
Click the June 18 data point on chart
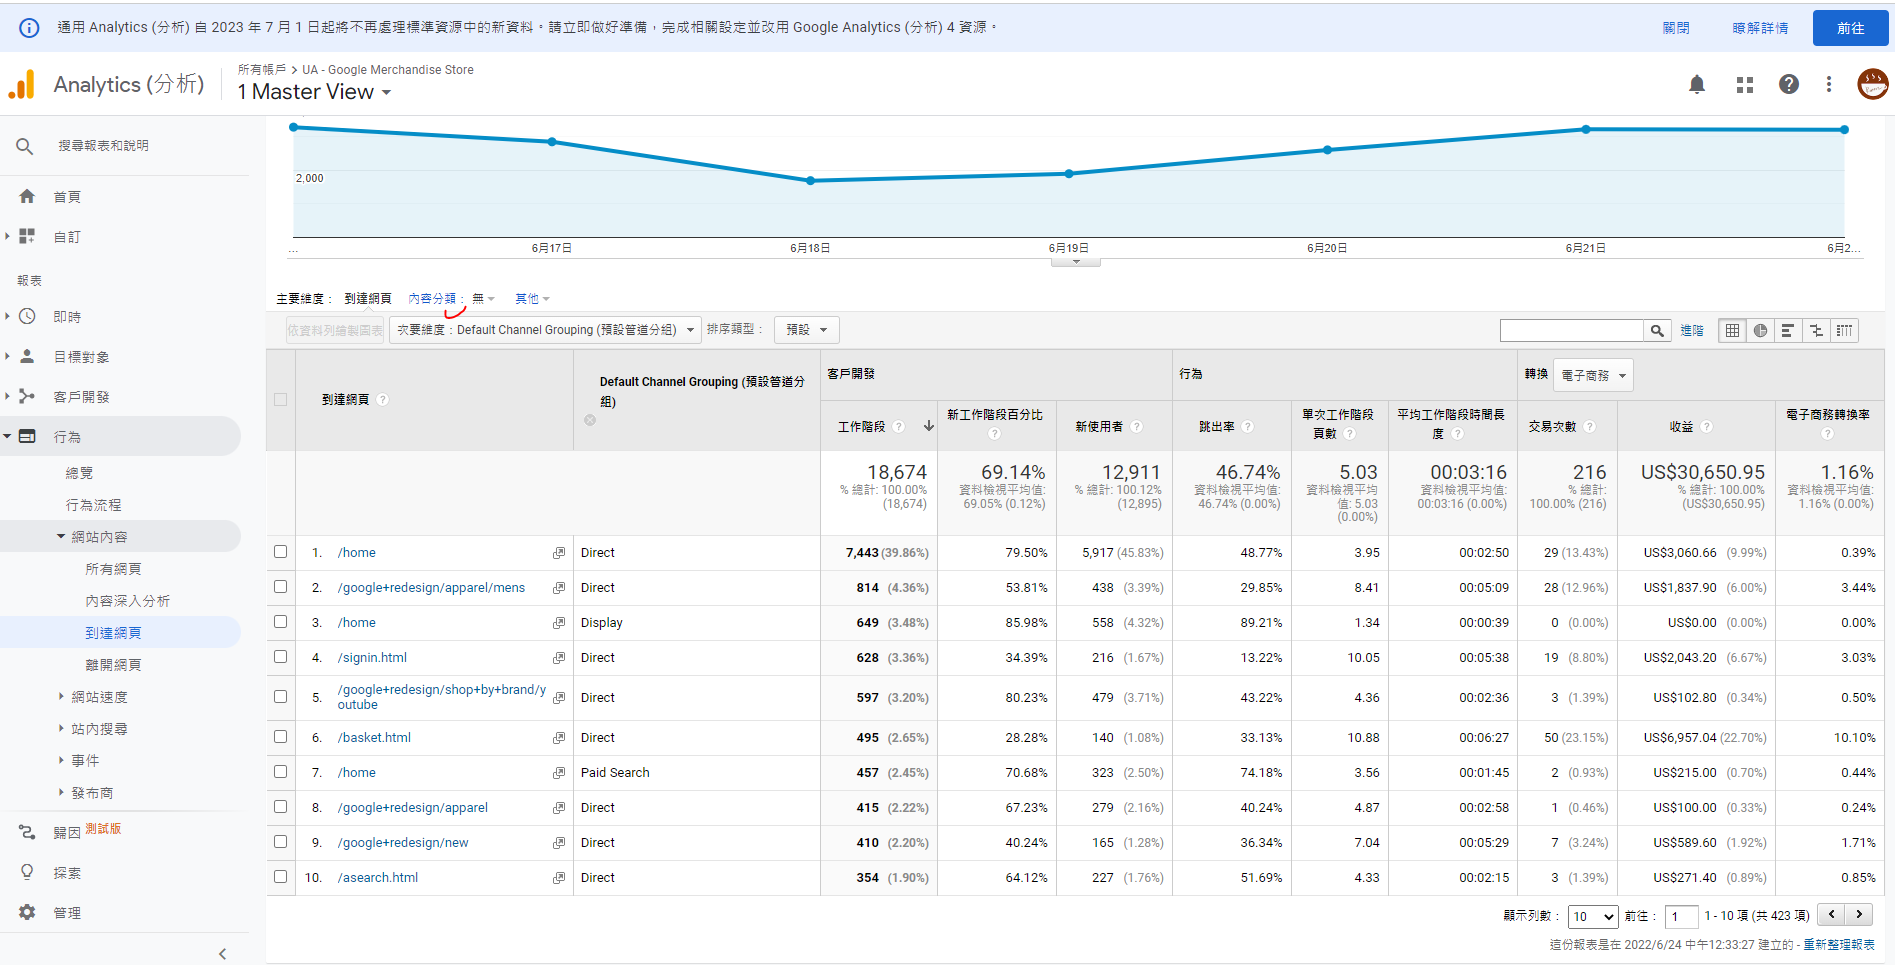point(811,181)
